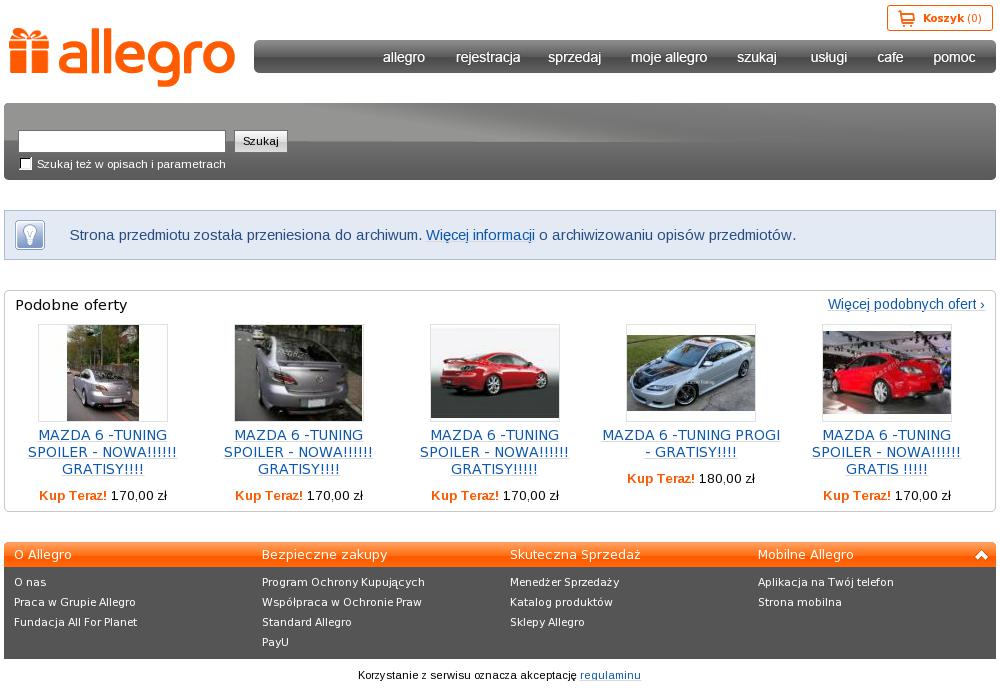Open the Koszyk shopping cart
This screenshot has width=1000, height=695.
[939, 18]
